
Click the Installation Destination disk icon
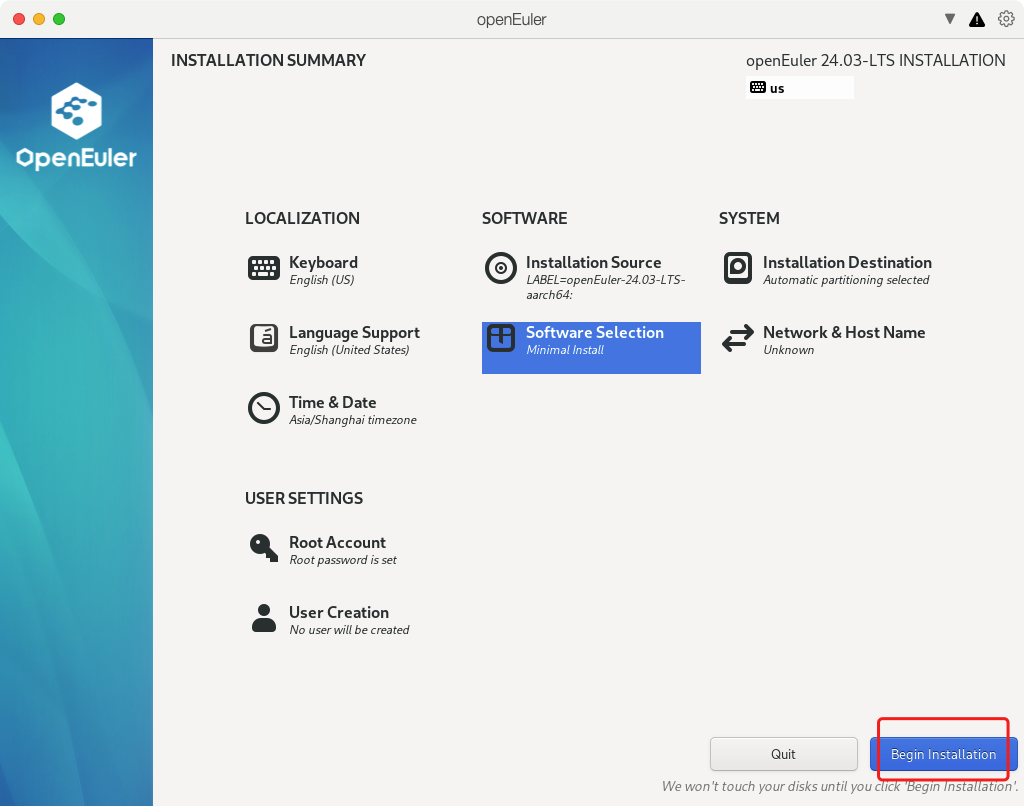[x=738, y=268]
